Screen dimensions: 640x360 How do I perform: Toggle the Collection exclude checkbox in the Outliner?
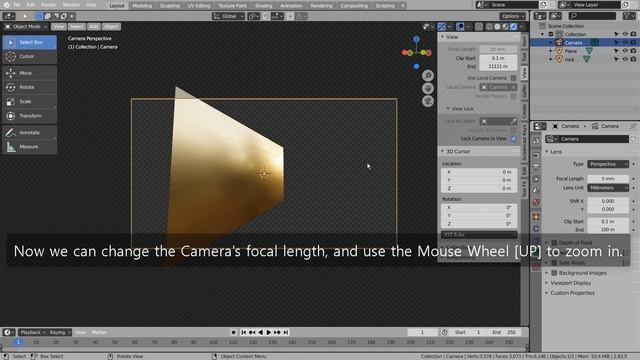pos(551,34)
